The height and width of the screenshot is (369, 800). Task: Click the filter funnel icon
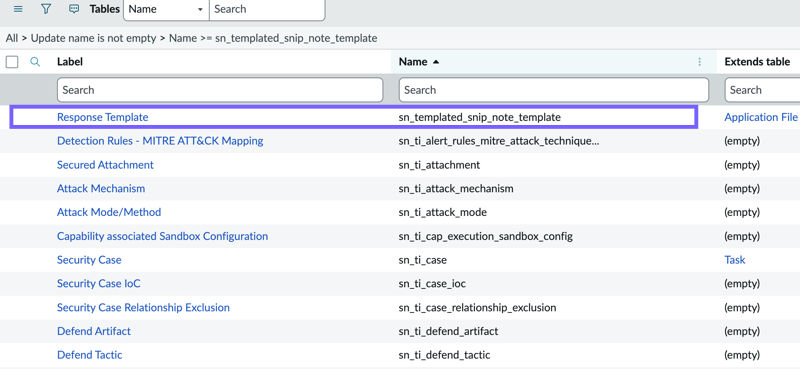[46, 9]
